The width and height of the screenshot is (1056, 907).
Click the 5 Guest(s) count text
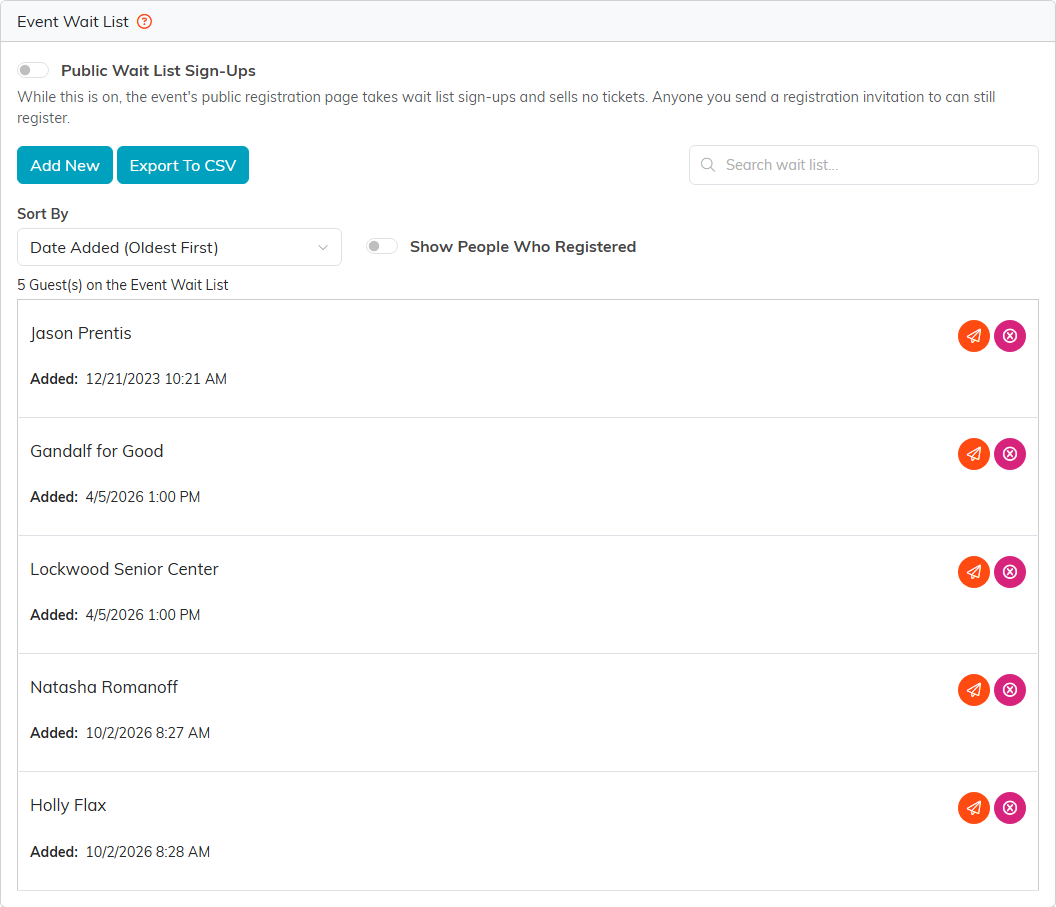(x=123, y=285)
